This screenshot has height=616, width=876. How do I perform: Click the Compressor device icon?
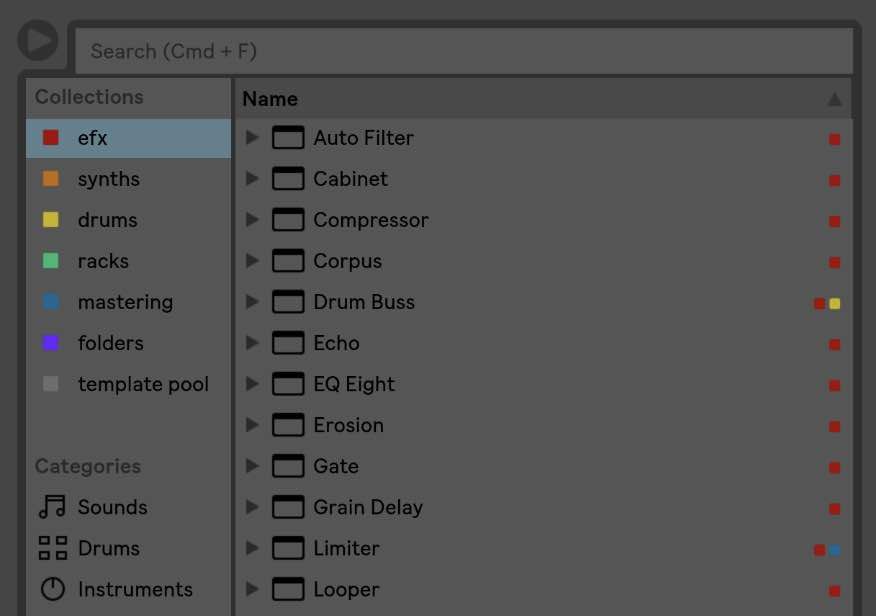click(x=288, y=220)
